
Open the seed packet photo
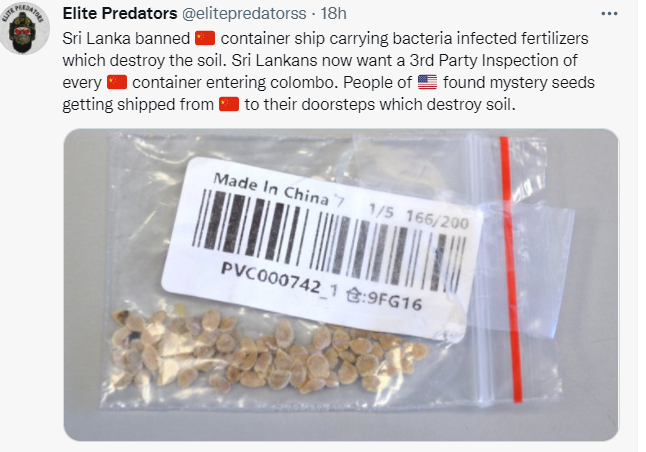tap(341, 285)
